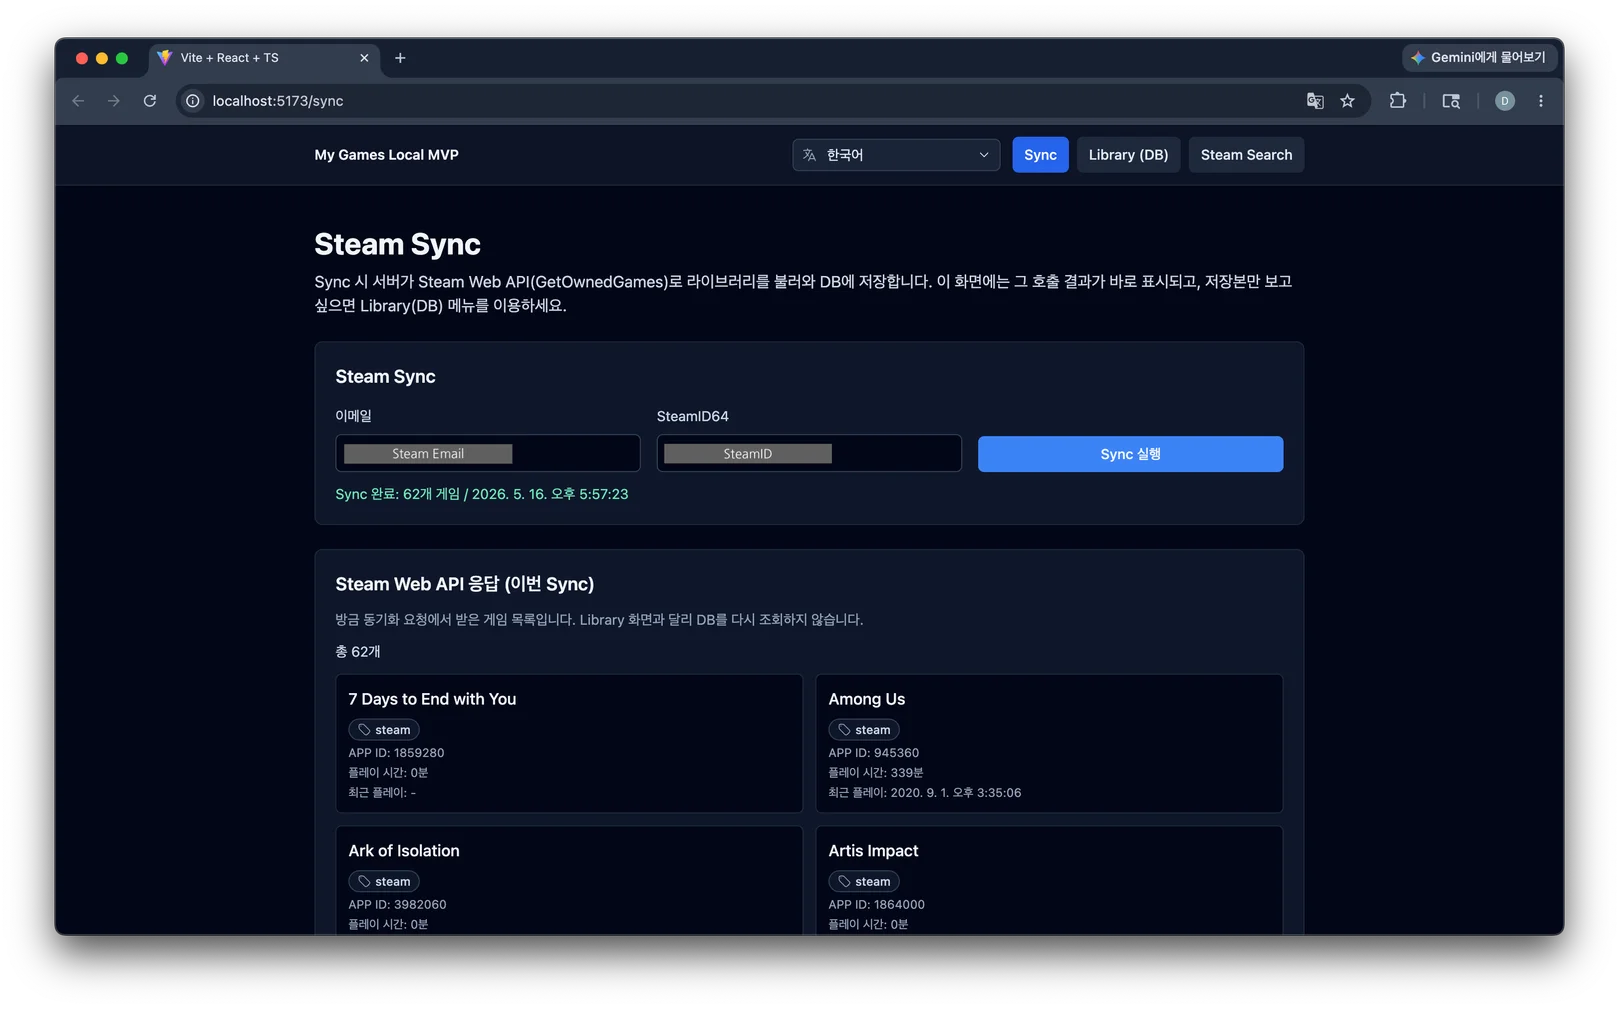Image resolution: width=1620 pixels, height=1009 pixels.
Task: Click the Gemini ask button
Action: [1478, 58]
